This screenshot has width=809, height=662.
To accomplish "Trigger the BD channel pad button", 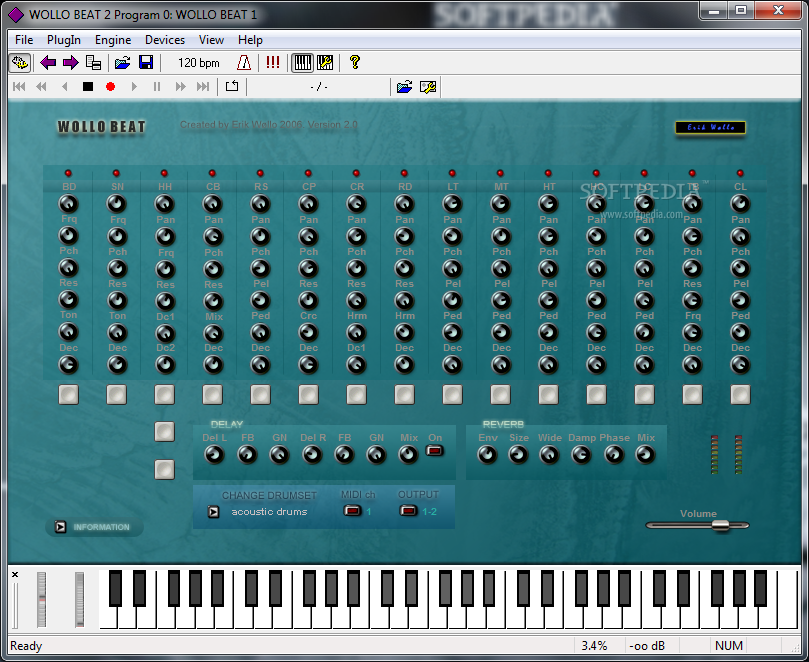I will pos(69,395).
